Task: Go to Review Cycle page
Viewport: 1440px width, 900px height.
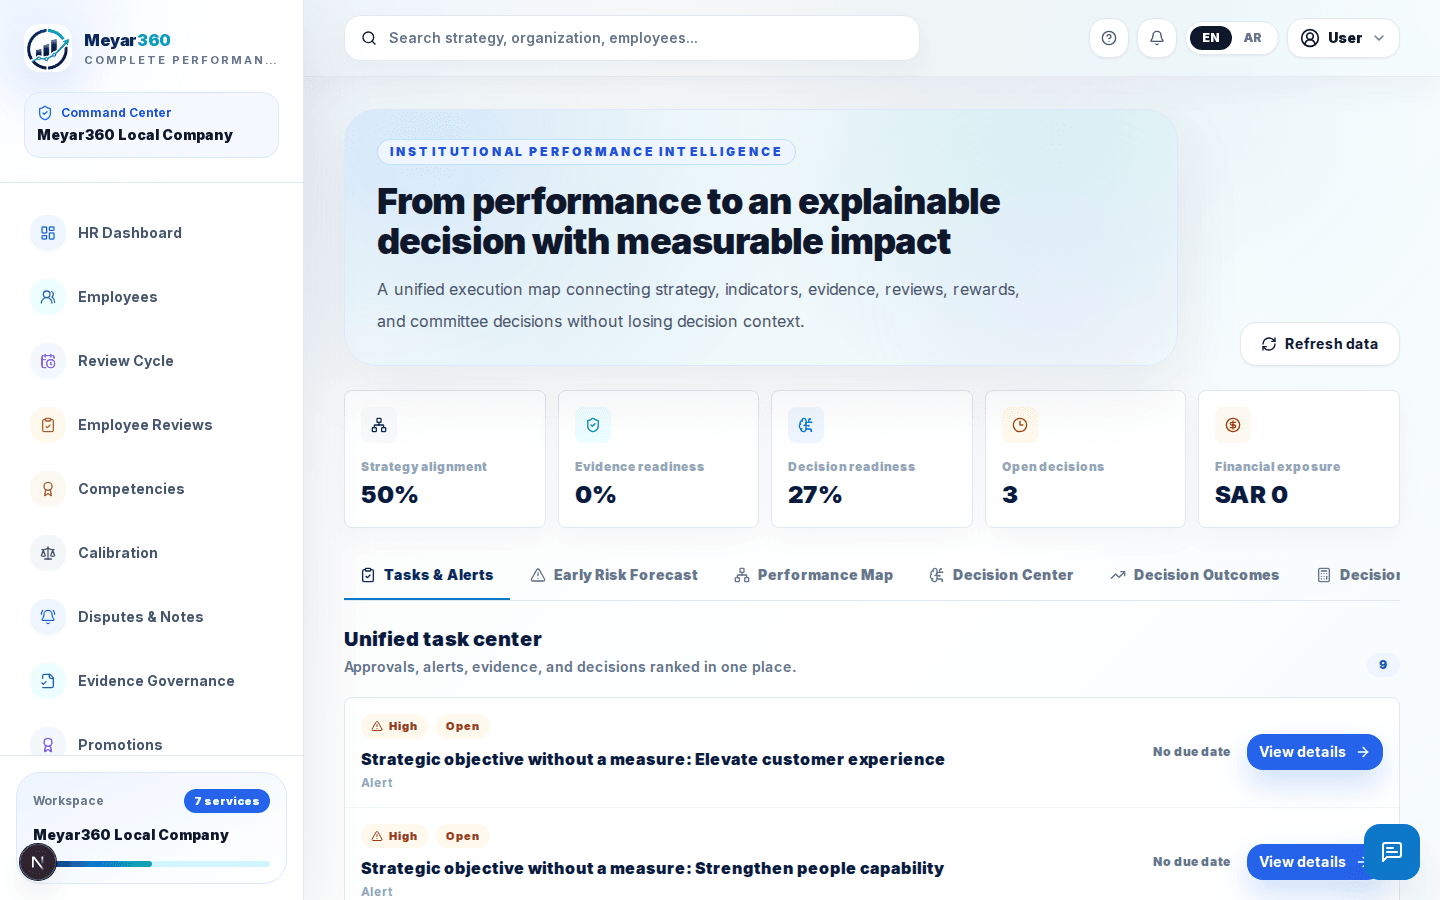Action: (x=151, y=361)
